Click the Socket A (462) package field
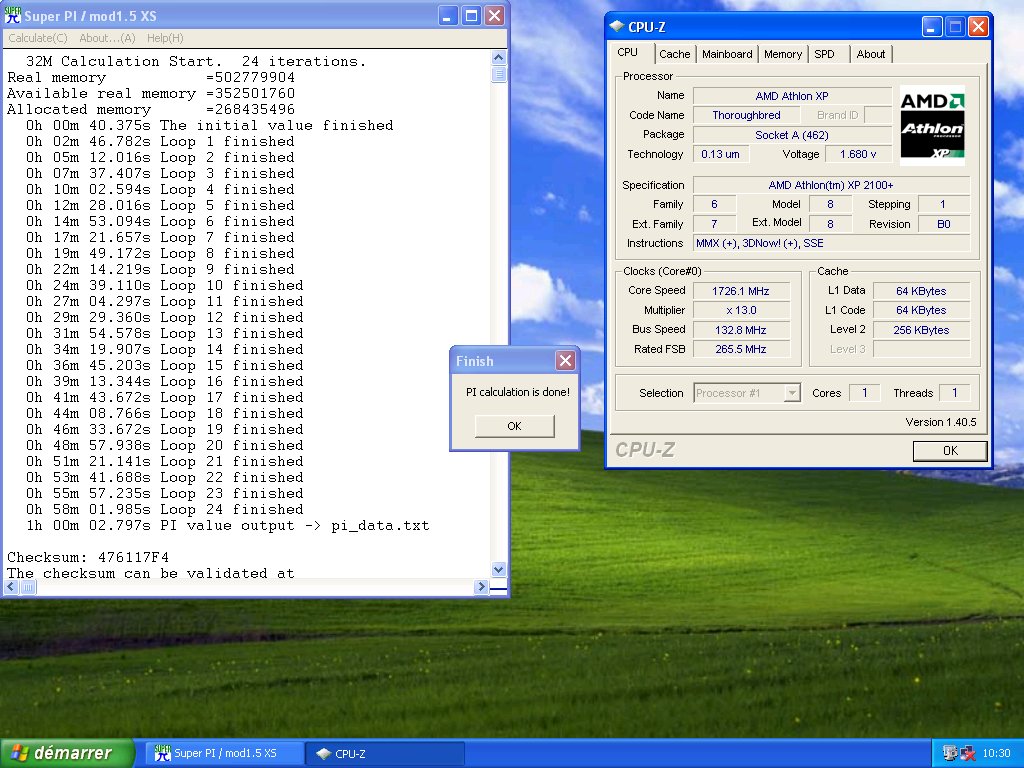This screenshot has width=1024, height=768. coord(792,135)
